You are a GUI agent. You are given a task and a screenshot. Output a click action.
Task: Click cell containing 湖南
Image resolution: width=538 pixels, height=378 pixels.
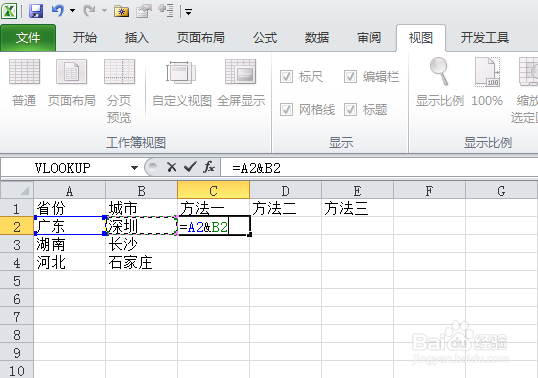coord(70,244)
